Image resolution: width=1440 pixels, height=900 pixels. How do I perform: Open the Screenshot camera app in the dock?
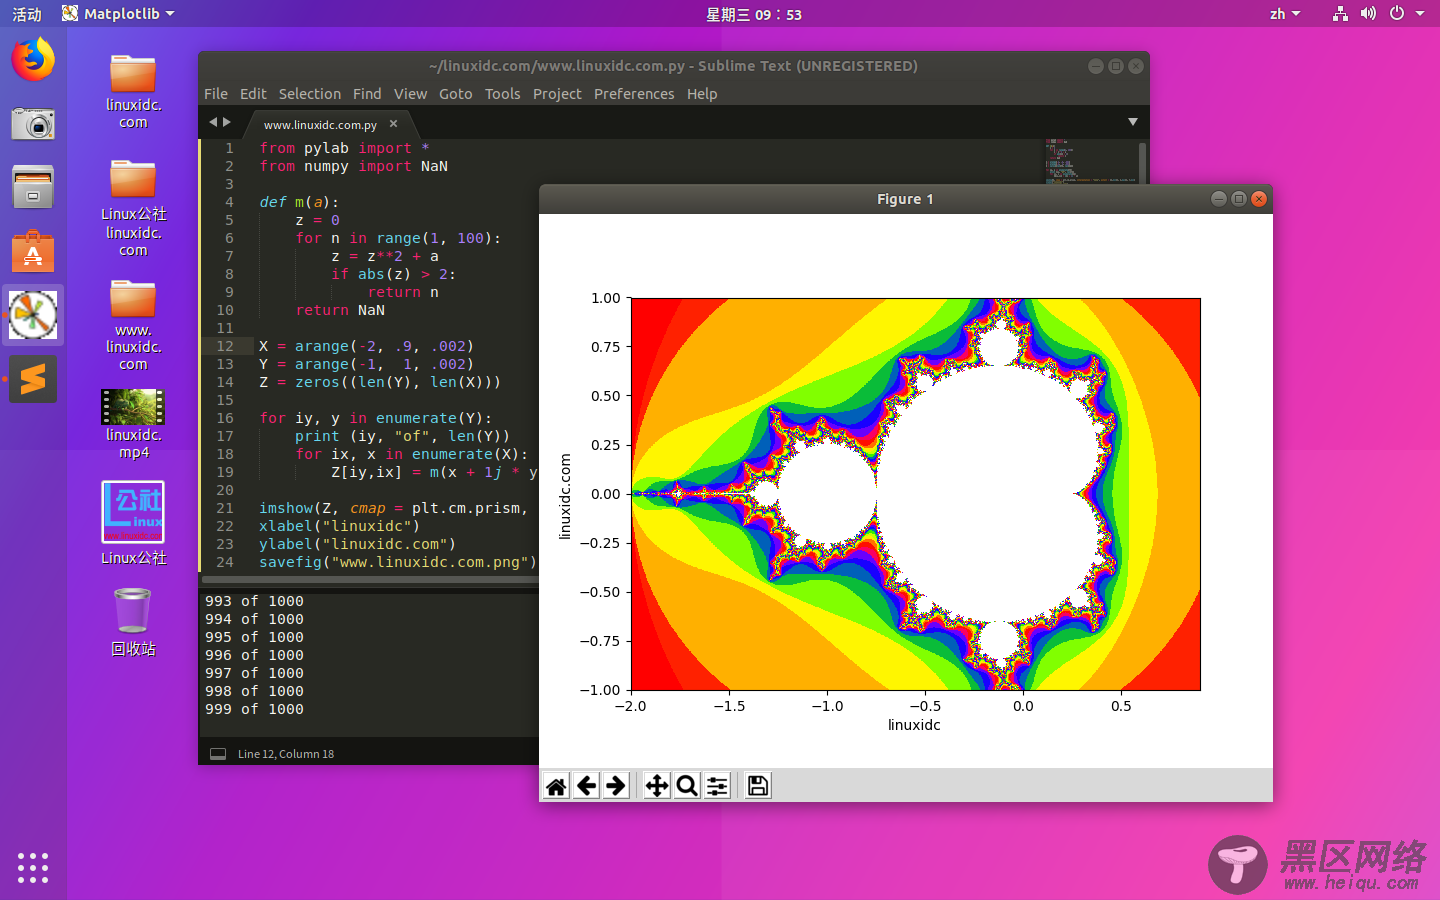point(33,124)
